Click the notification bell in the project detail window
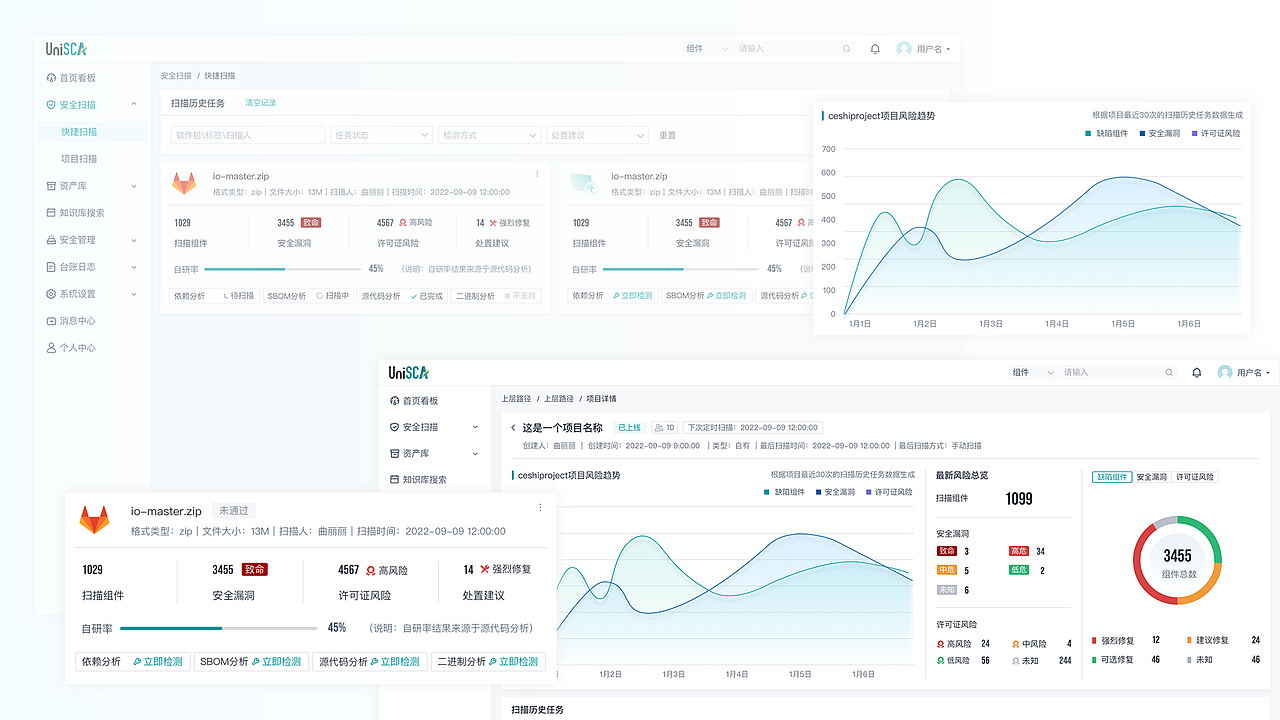 tap(1197, 372)
